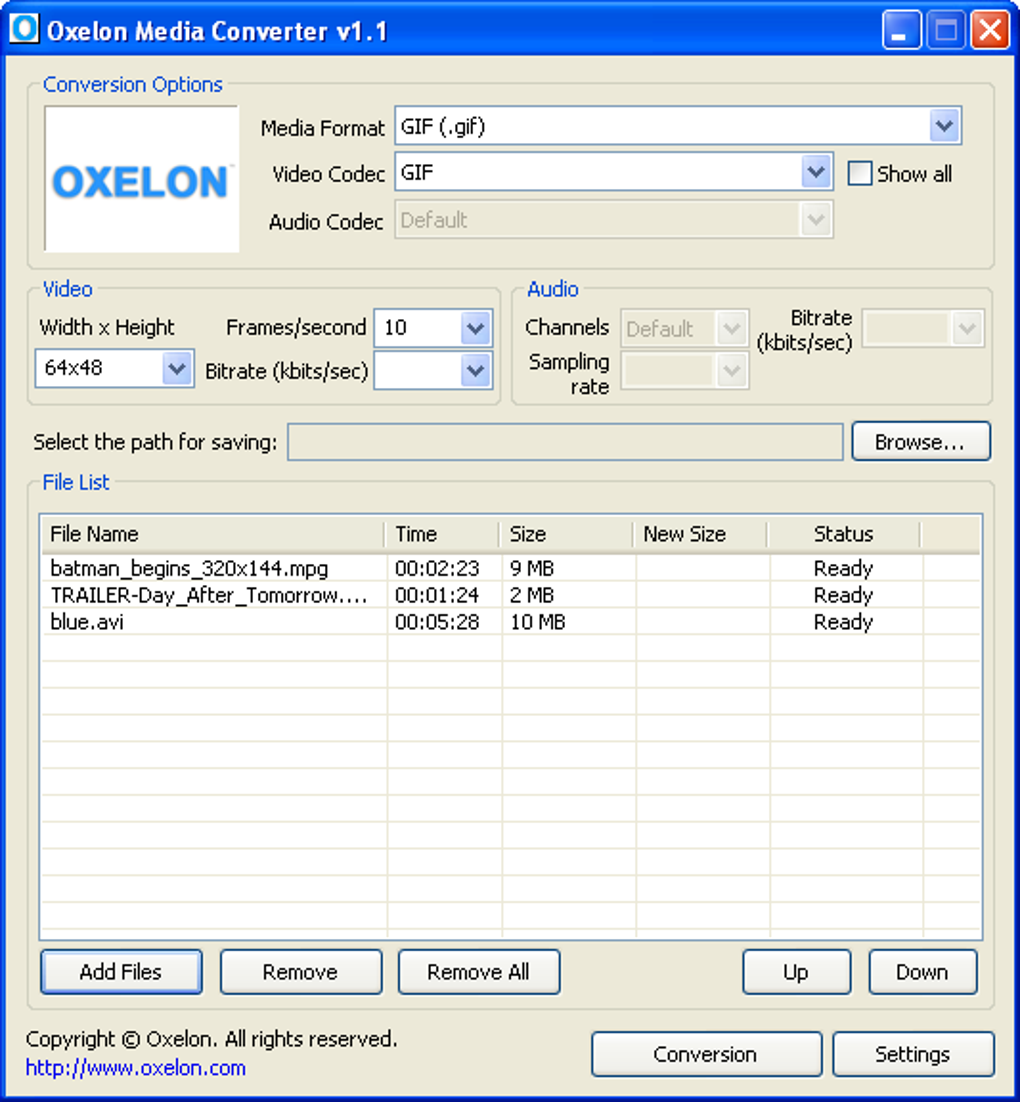1020x1102 pixels.
Task: Click the 00:01:24 time cell
Action: click(437, 596)
